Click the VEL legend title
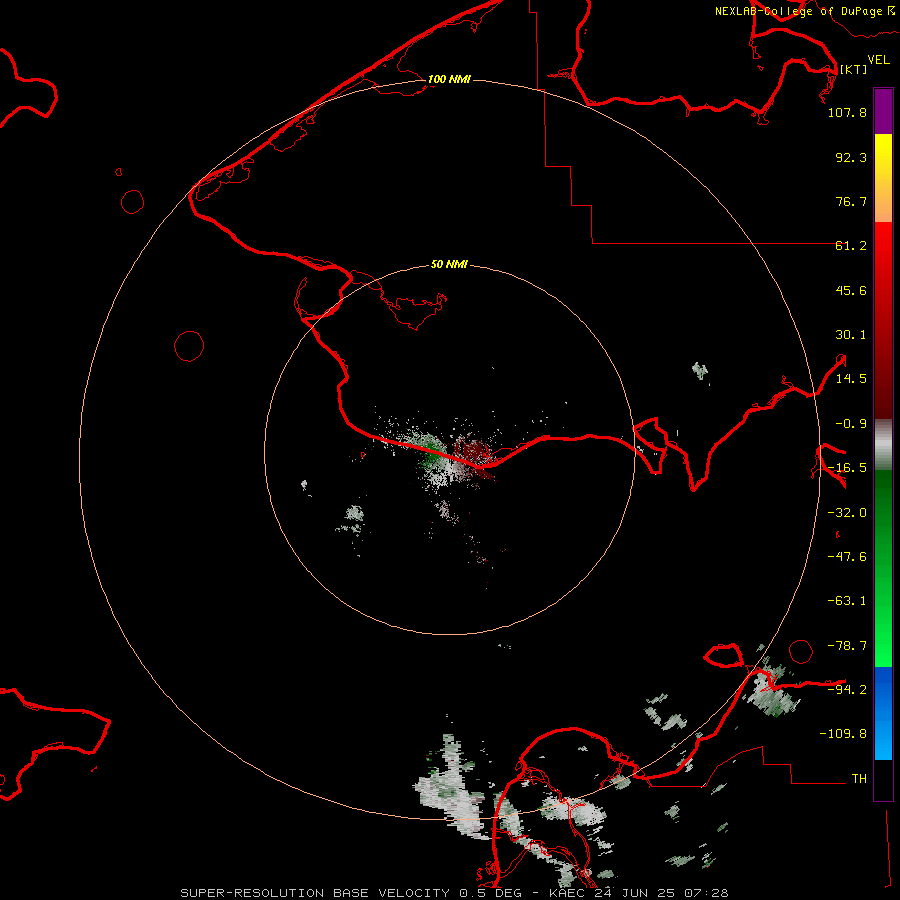900x900 pixels. click(x=878, y=60)
